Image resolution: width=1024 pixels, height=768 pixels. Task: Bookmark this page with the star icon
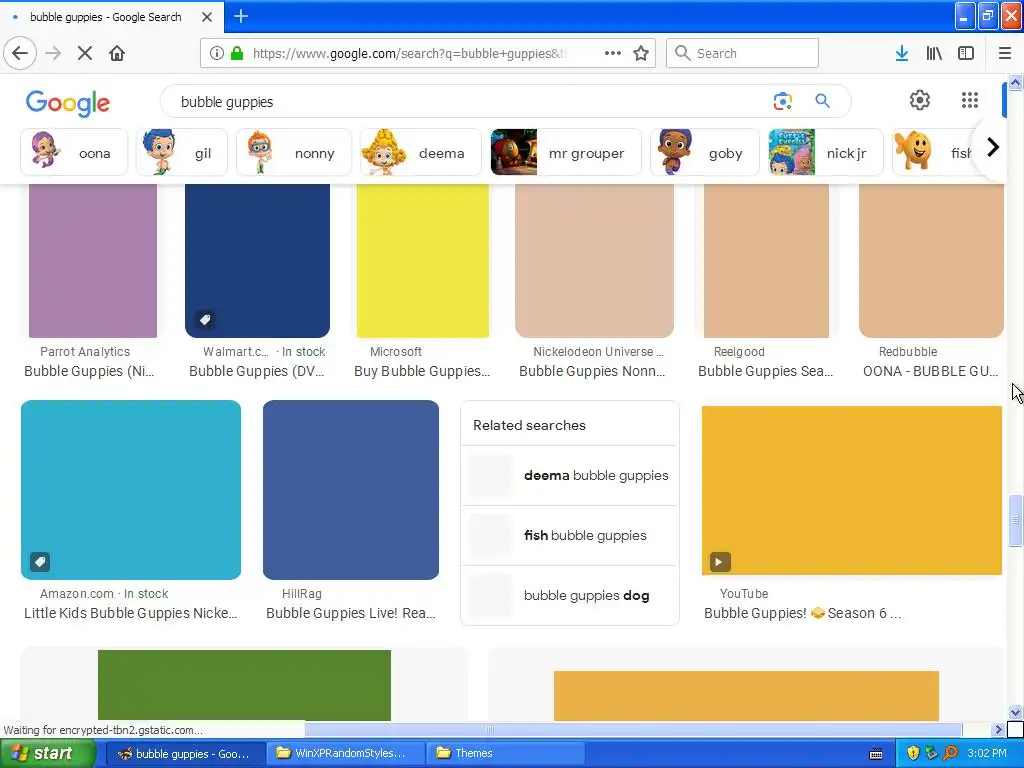pos(641,53)
